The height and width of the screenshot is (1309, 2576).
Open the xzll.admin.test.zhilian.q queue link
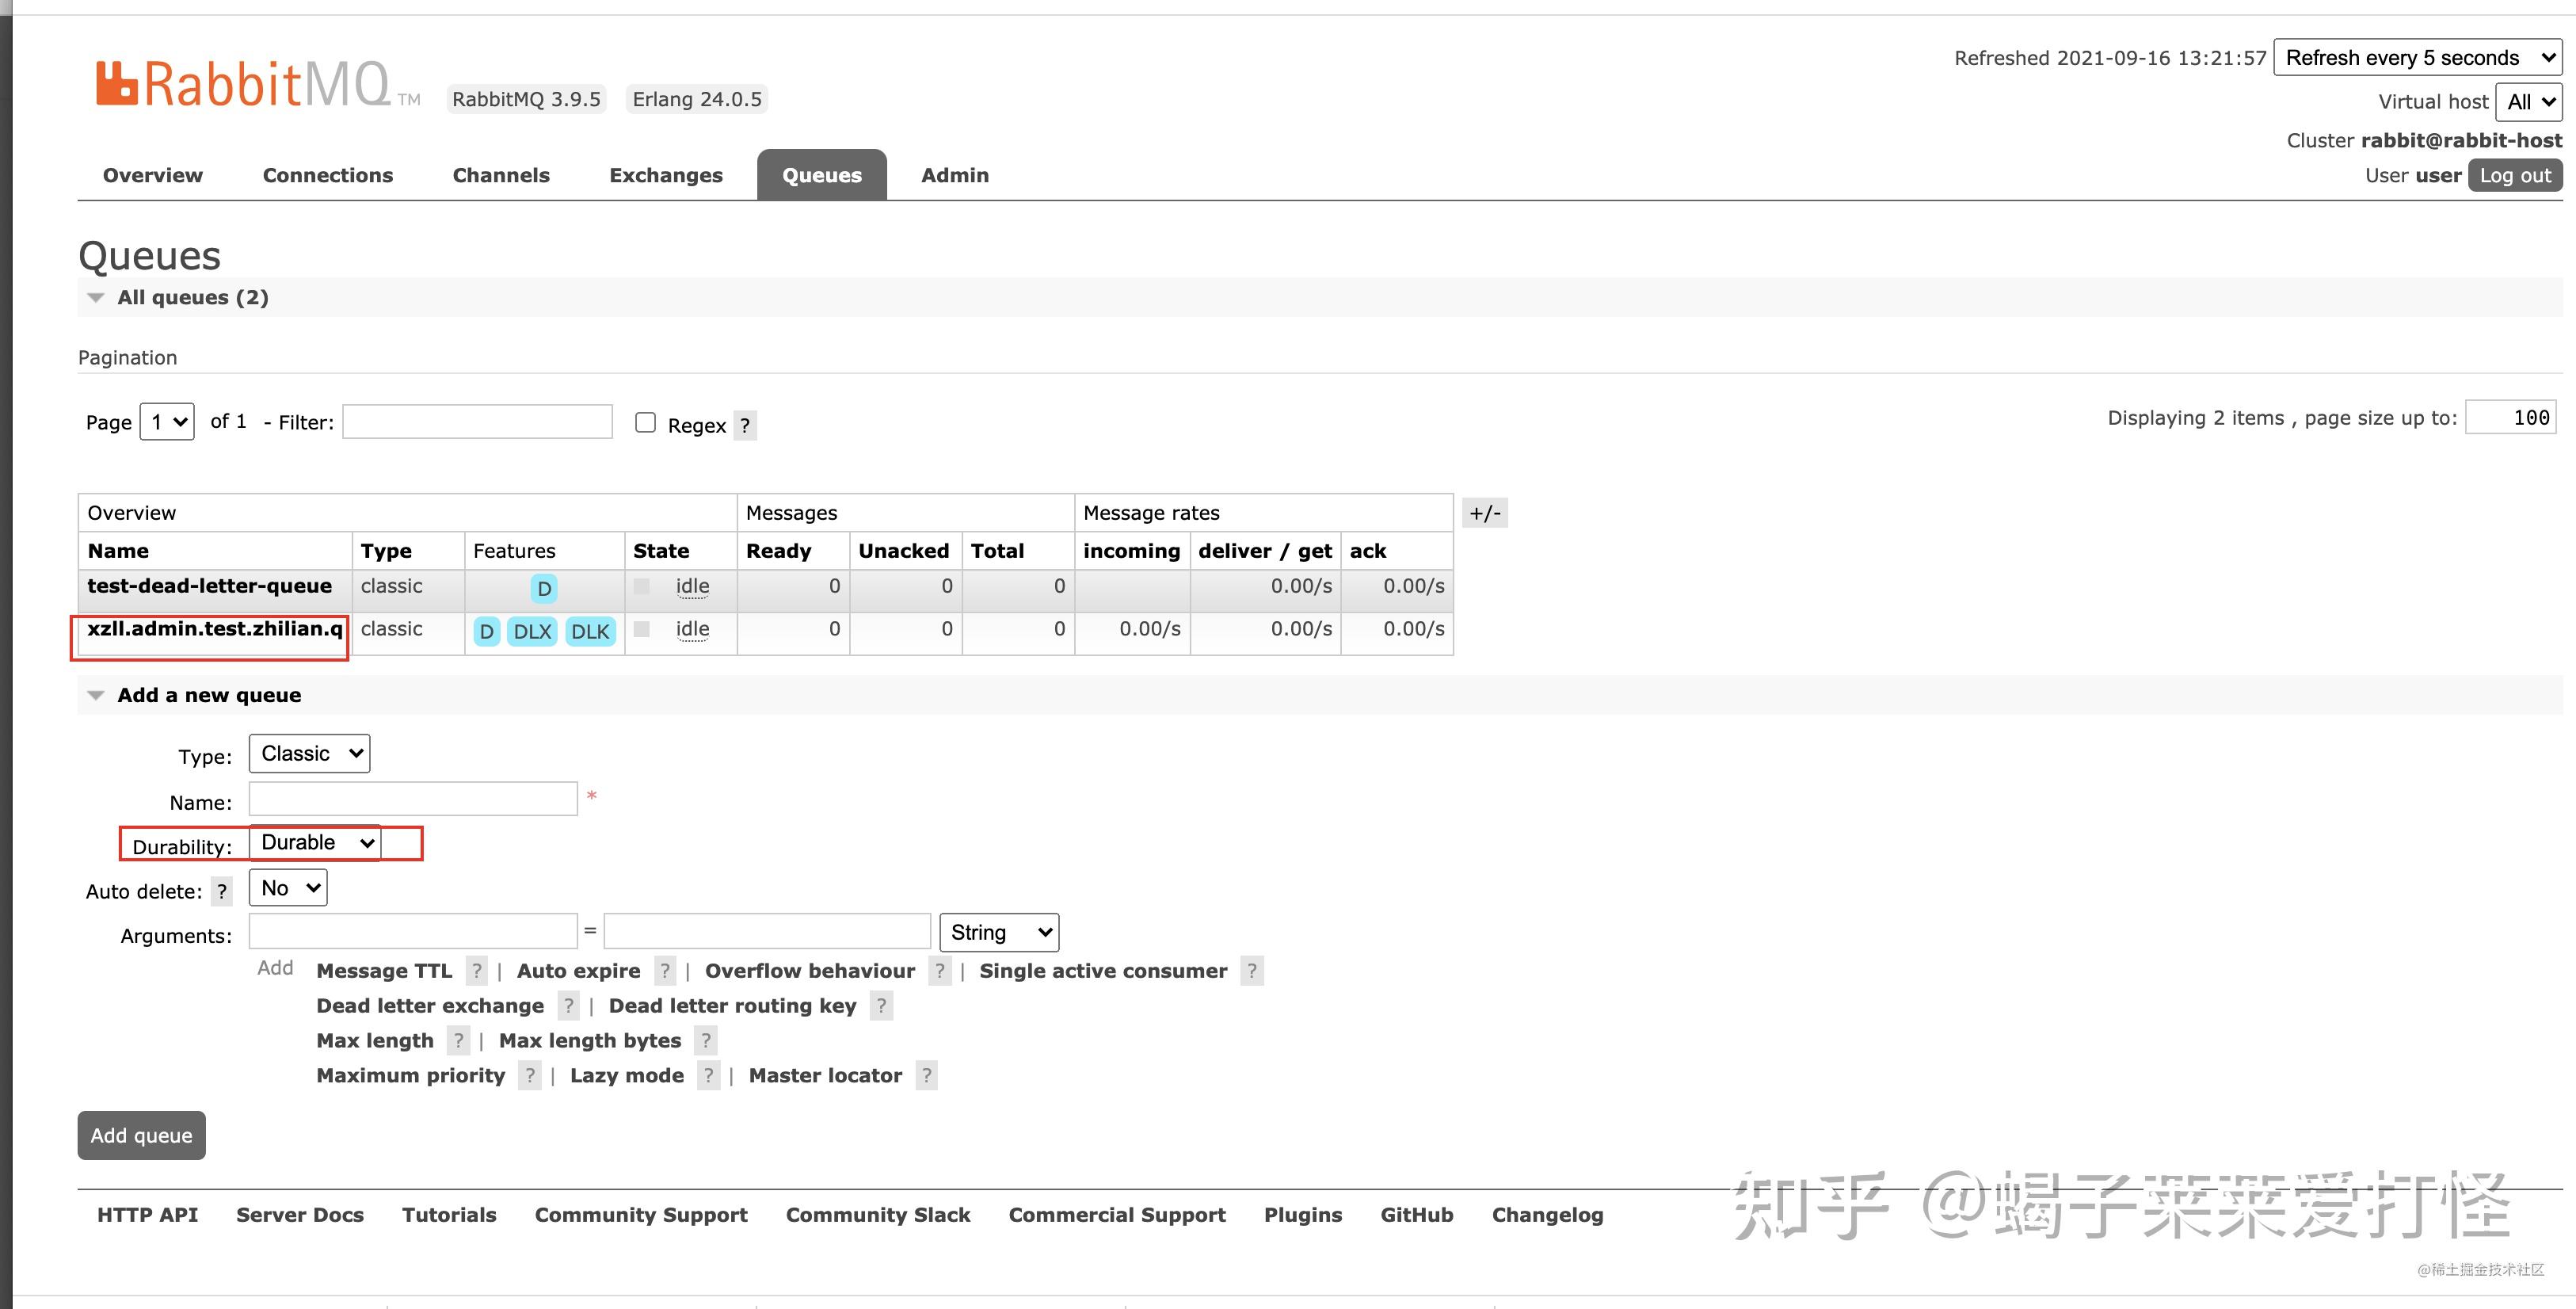[x=214, y=629]
